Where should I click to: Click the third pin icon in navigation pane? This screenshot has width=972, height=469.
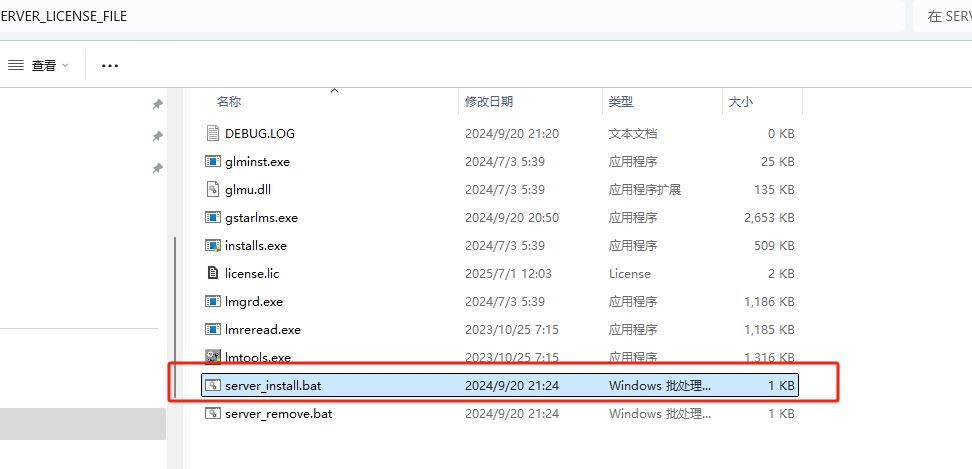(x=157, y=168)
